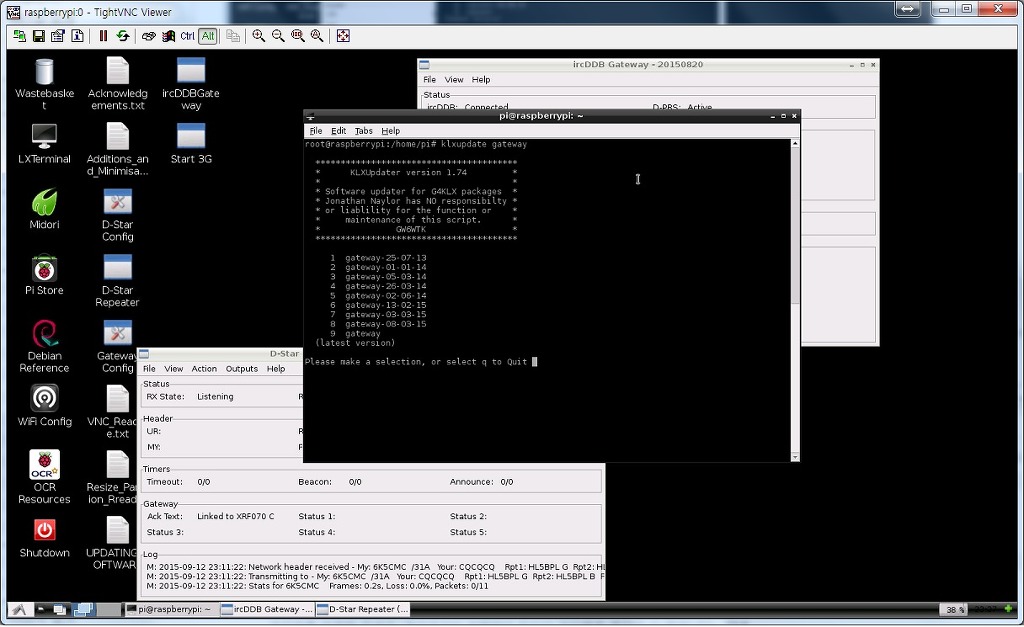Switch to the D-Star Repeater taskbar button
The height and width of the screenshot is (627, 1024).
click(x=363, y=609)
